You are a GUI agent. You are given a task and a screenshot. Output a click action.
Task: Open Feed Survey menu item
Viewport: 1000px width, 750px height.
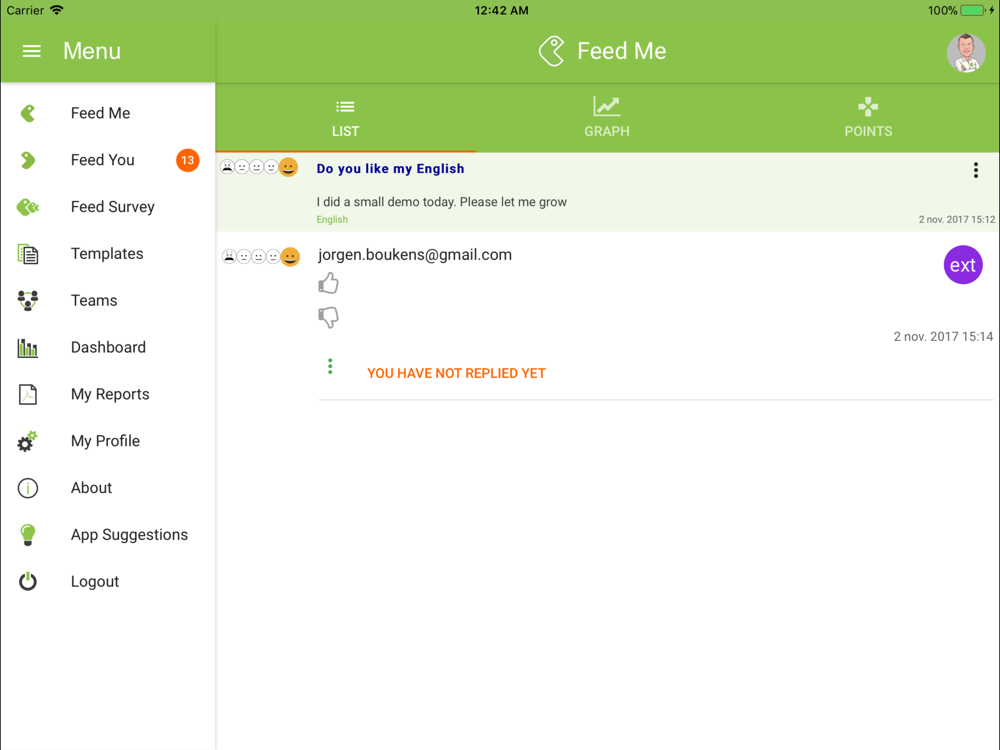click(107, 207)
